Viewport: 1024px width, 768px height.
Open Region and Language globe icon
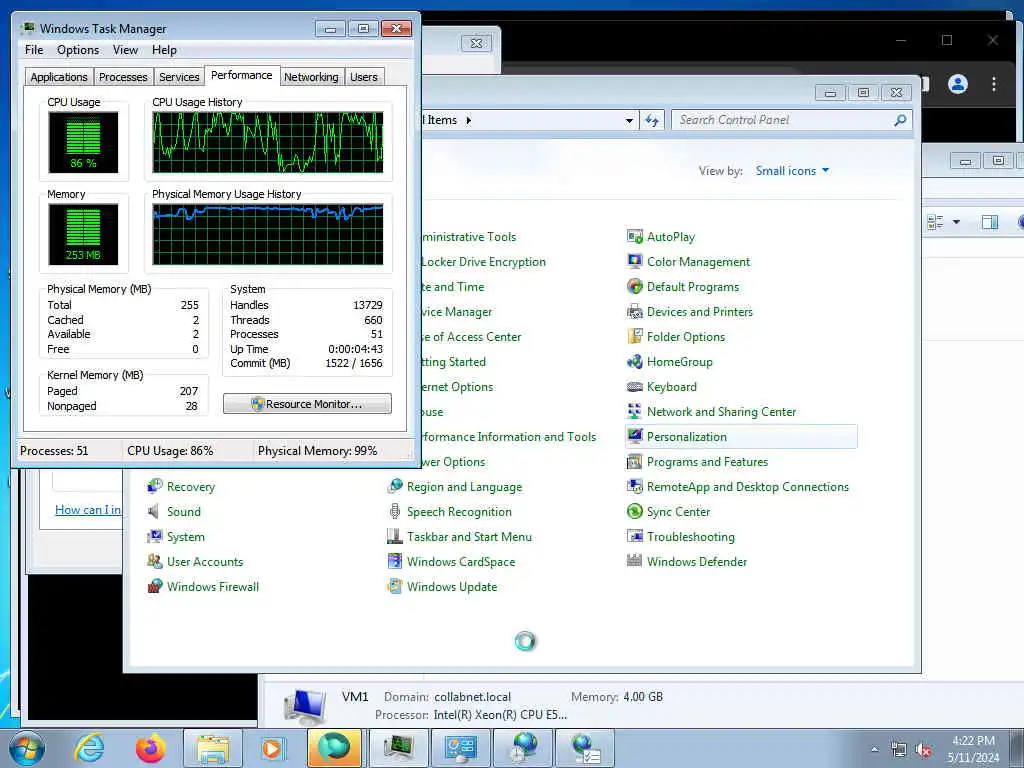click(x=395, y=487)
